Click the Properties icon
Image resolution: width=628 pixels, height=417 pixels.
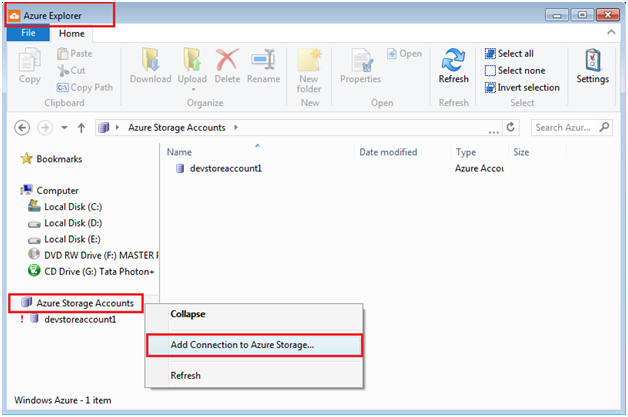pos(362,60)
